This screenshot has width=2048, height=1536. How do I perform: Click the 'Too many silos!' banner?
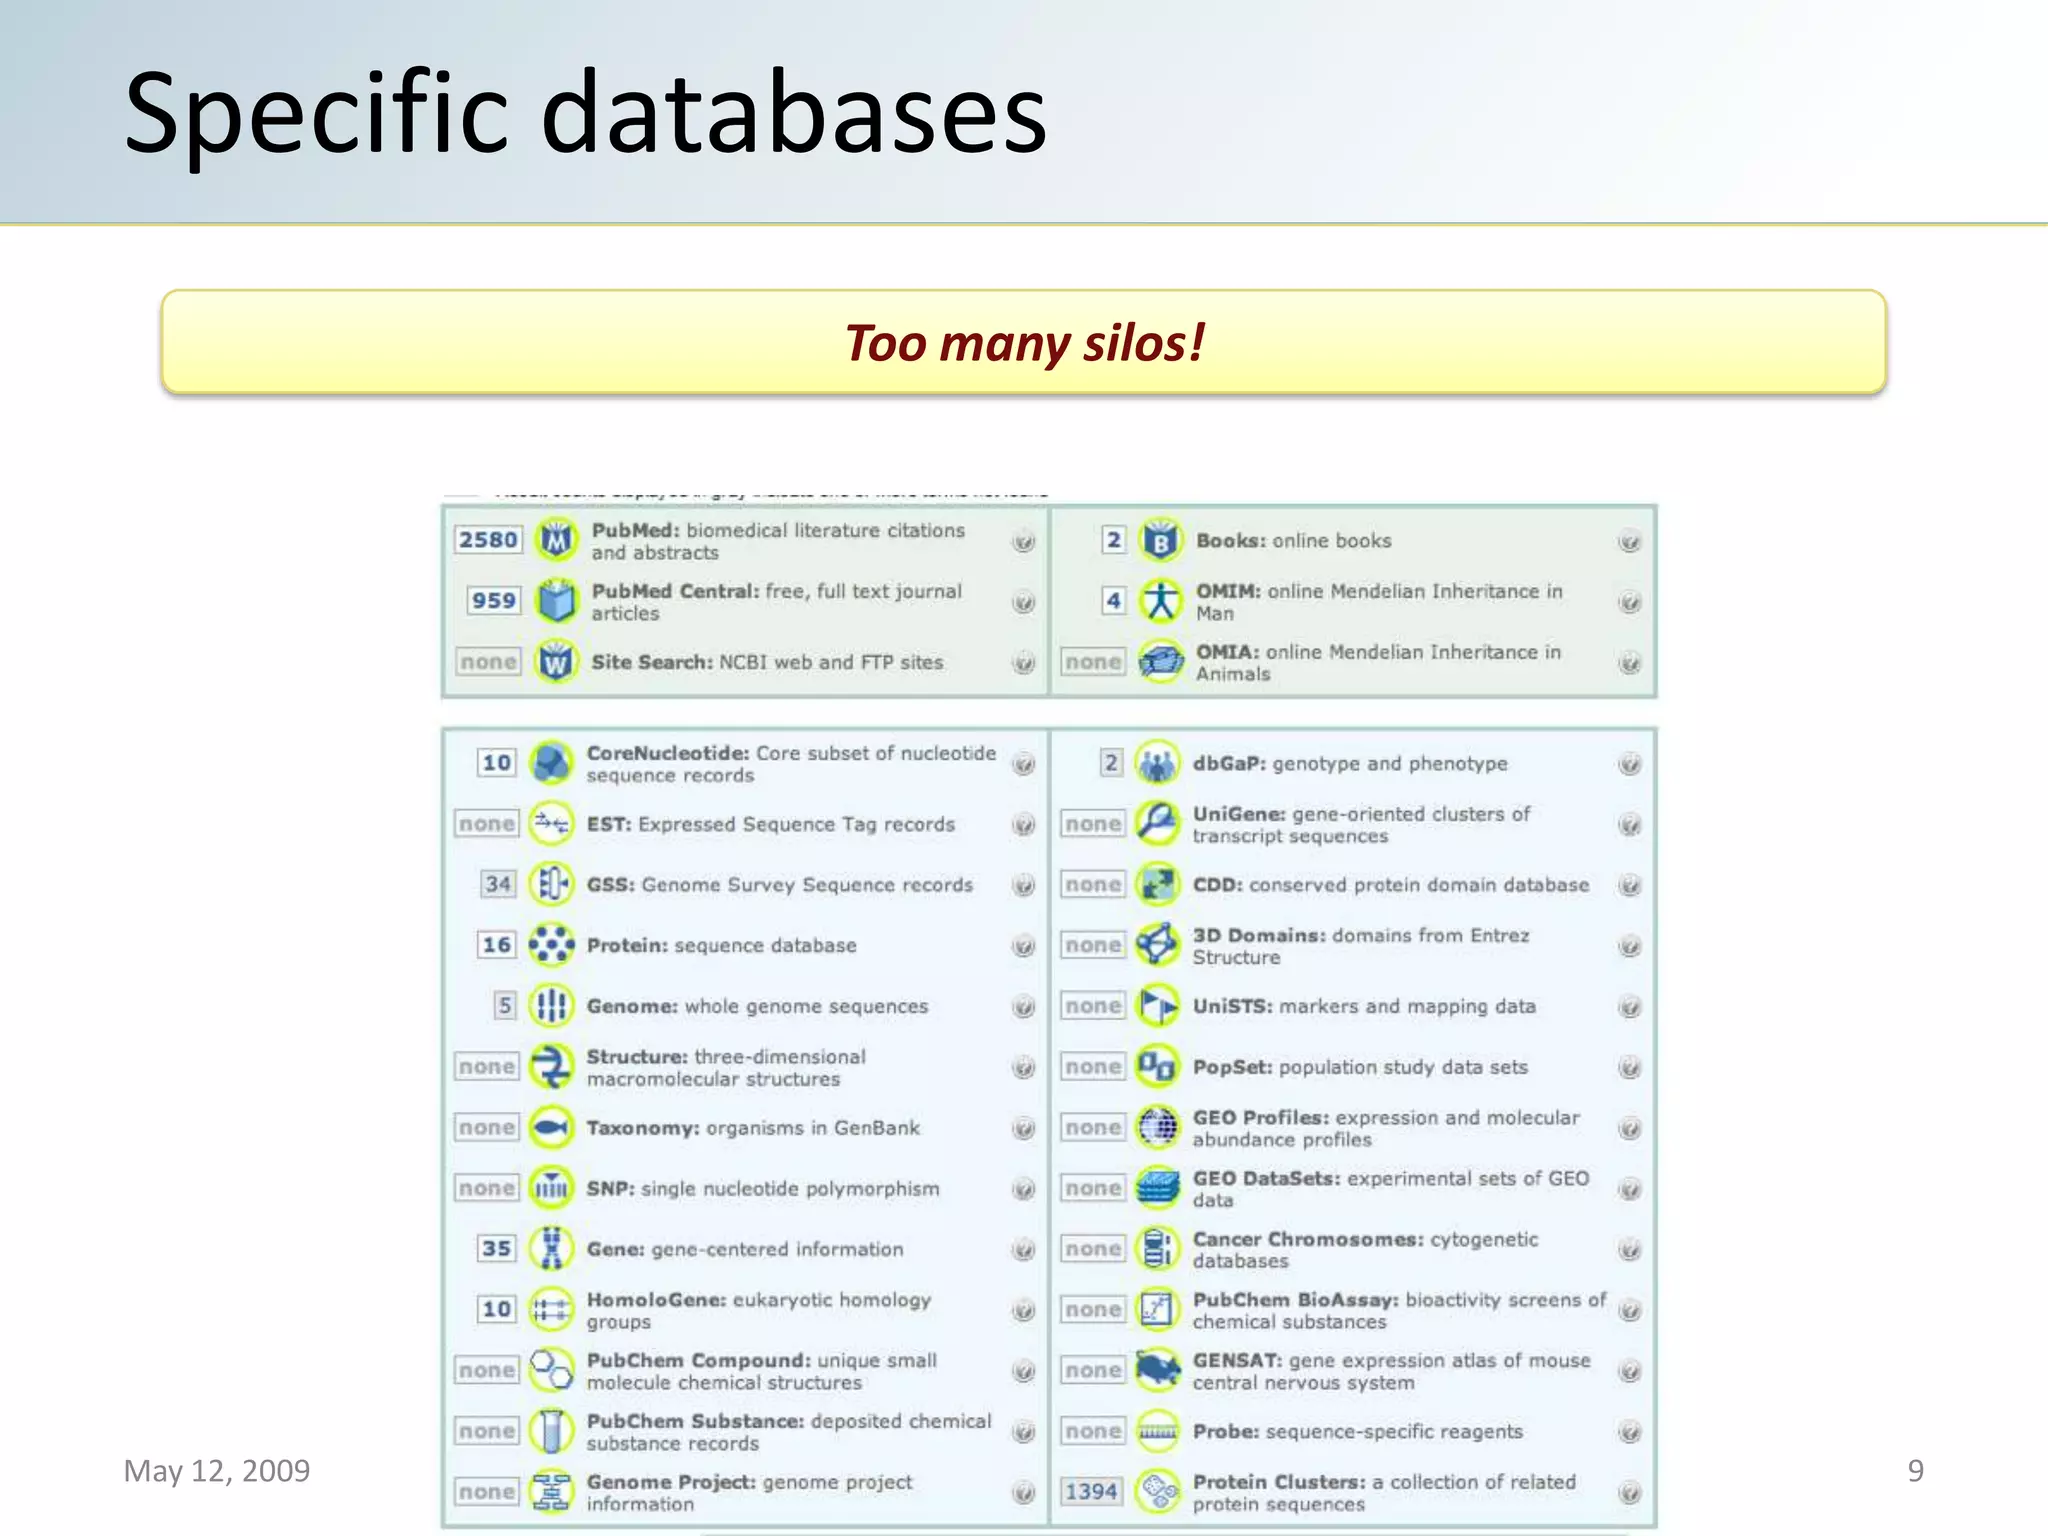click(1024, 342)
